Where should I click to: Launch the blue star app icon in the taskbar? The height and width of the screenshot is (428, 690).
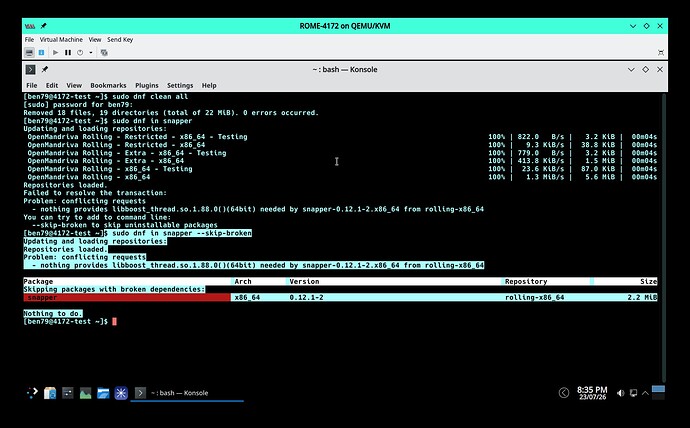tap(121, 393)
